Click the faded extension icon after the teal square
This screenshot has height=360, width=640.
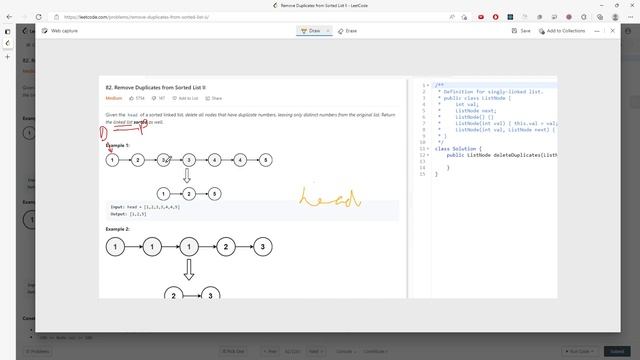525,17
